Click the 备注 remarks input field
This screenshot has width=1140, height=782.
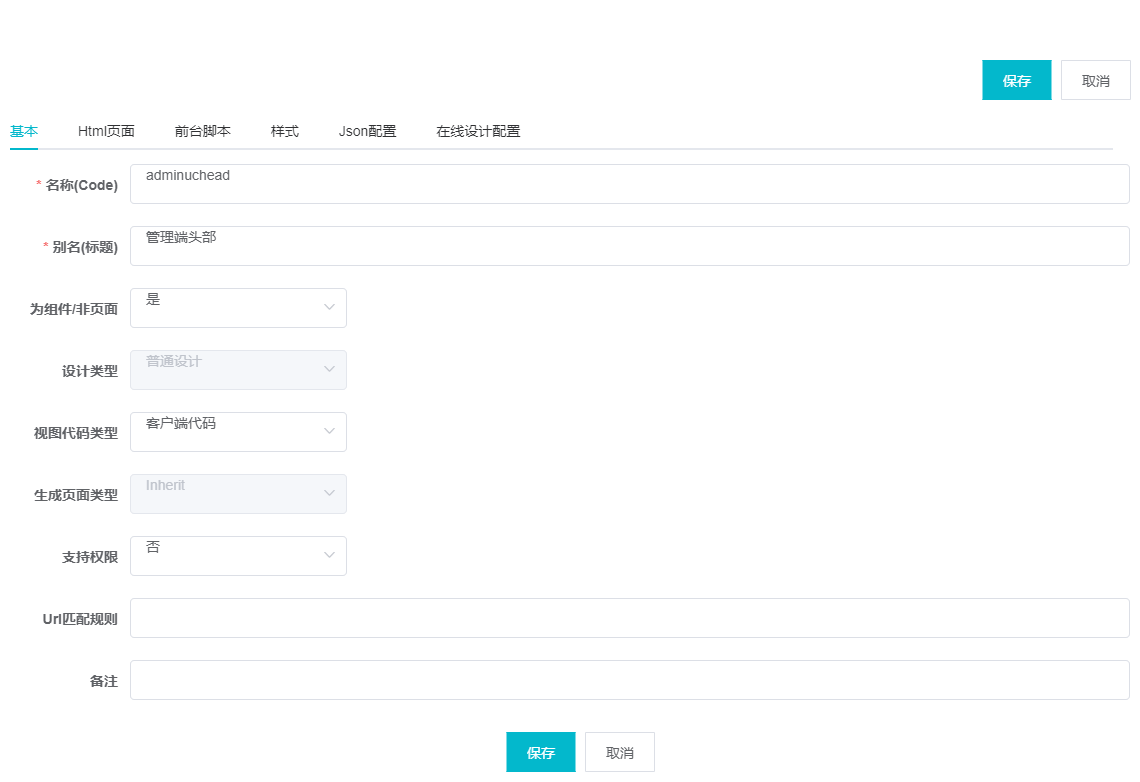point(630,680)
